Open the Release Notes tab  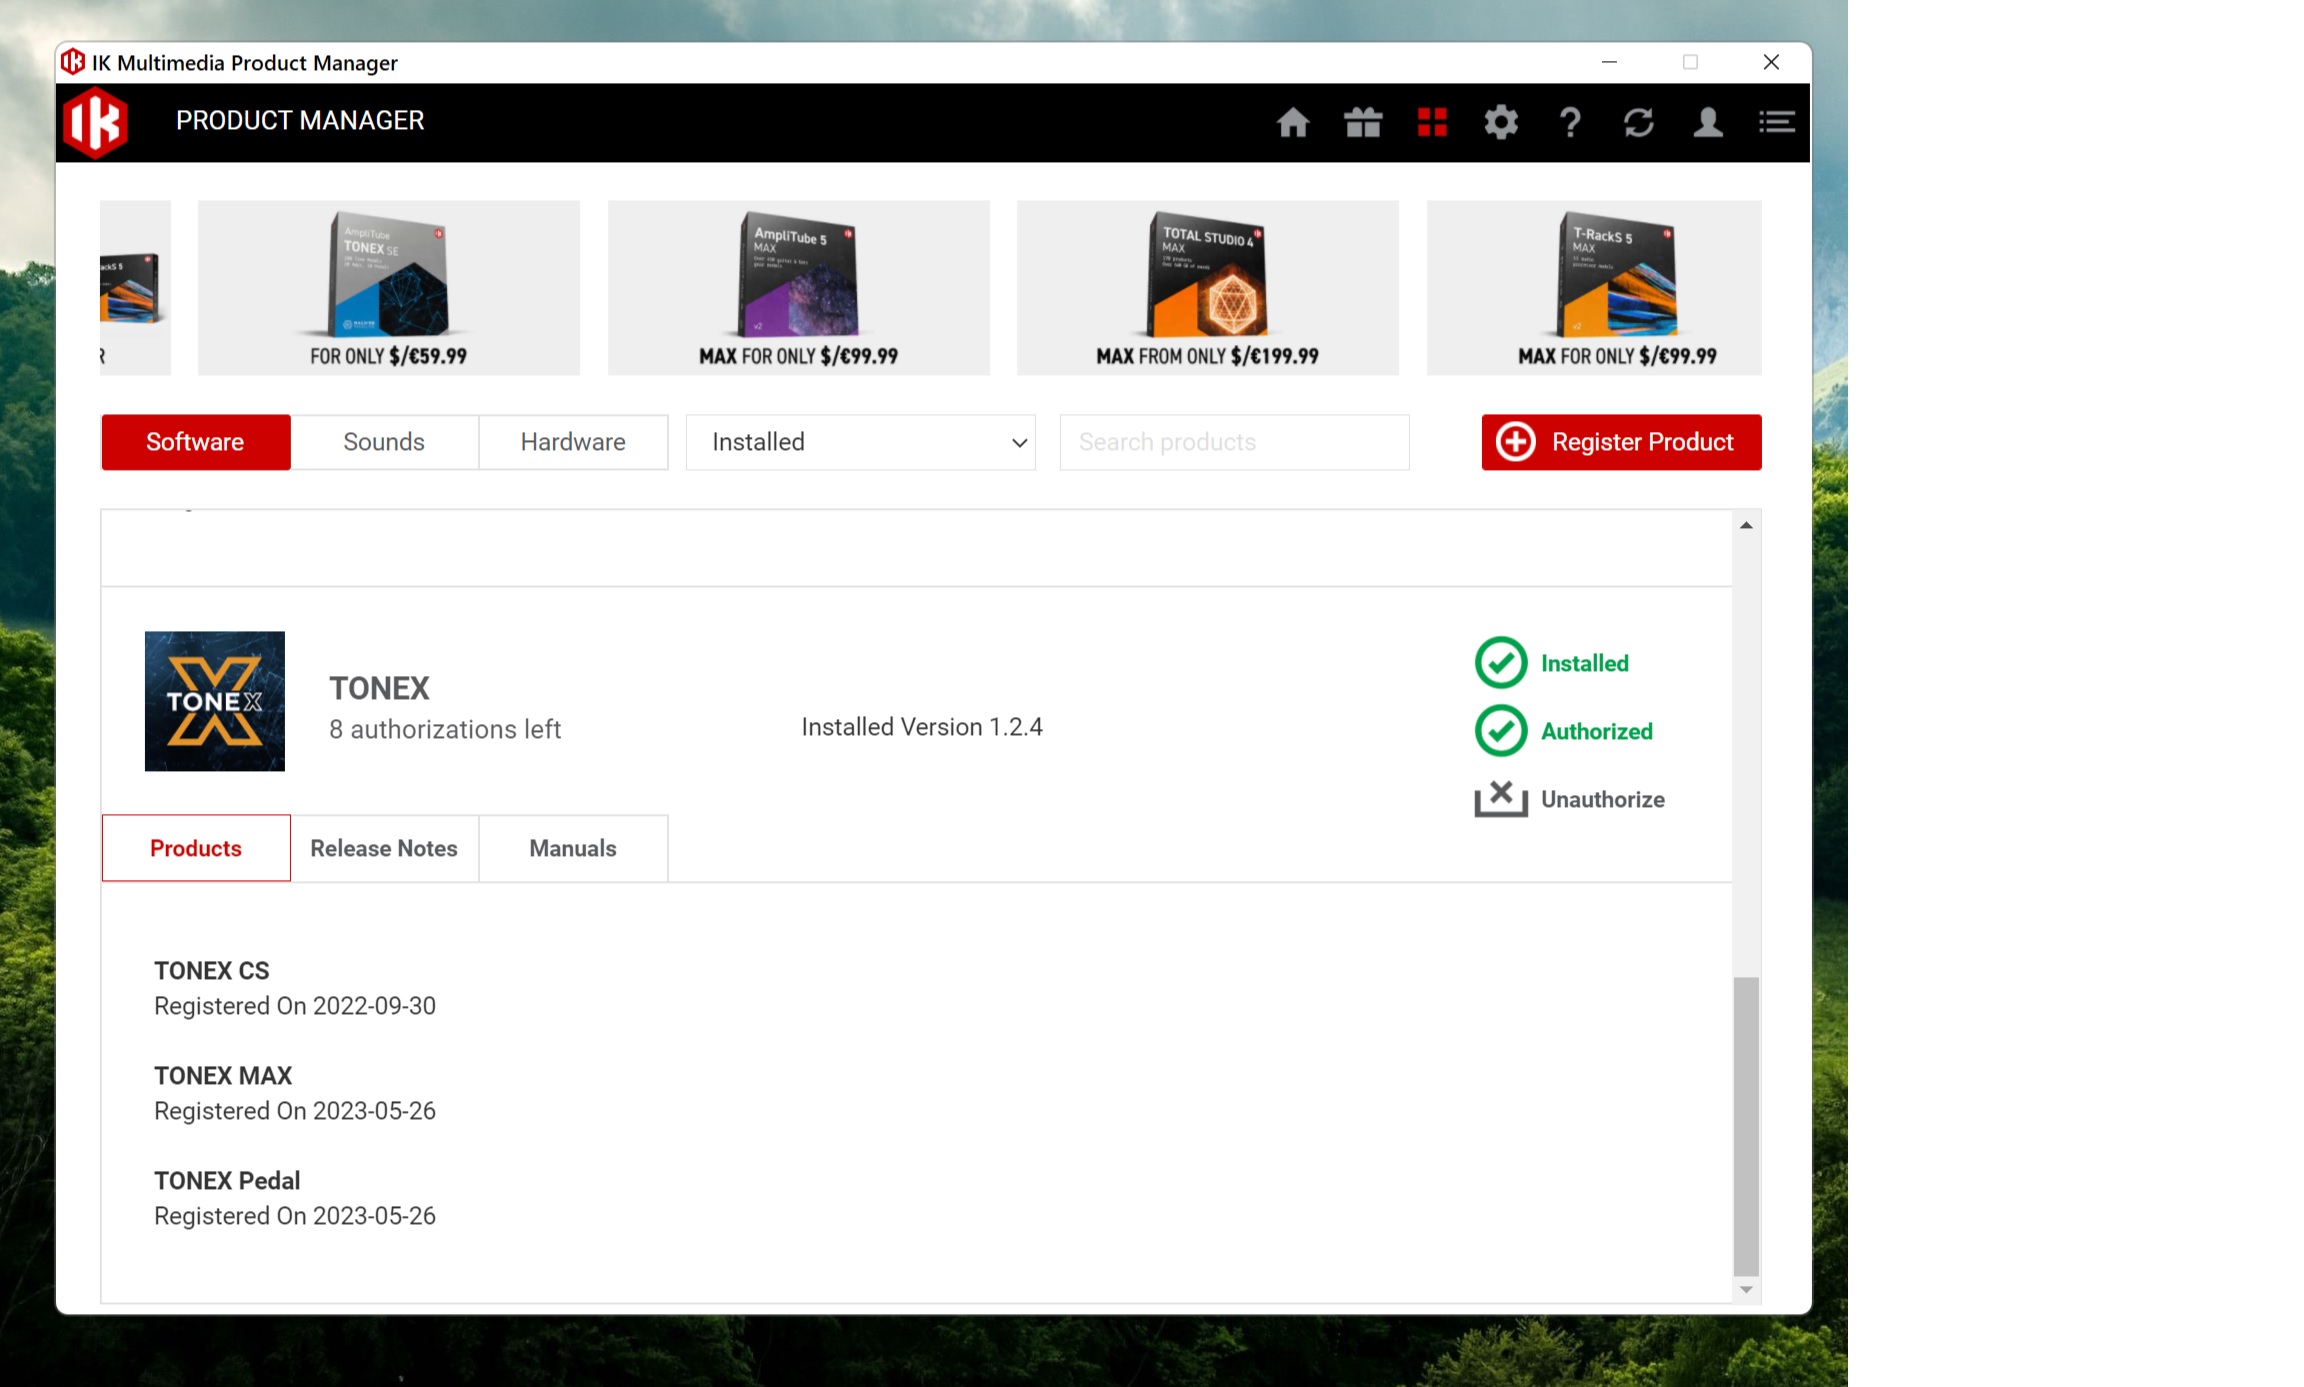384,848
